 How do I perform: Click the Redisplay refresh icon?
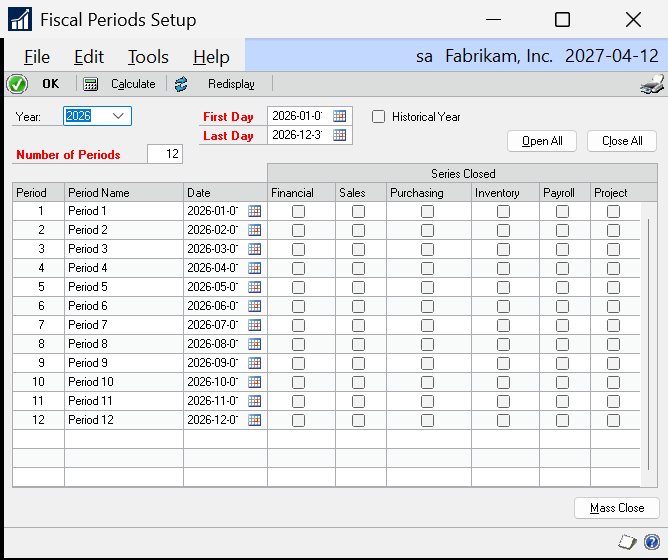pos(181,84)
